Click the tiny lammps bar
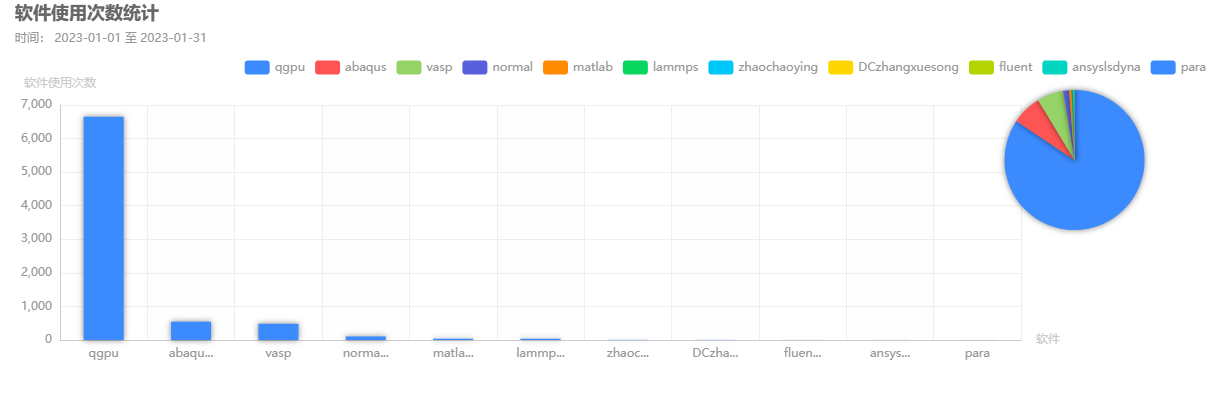Image resolution: width=1221 pixels, height=400 pixels. click(x=540, y=339)
